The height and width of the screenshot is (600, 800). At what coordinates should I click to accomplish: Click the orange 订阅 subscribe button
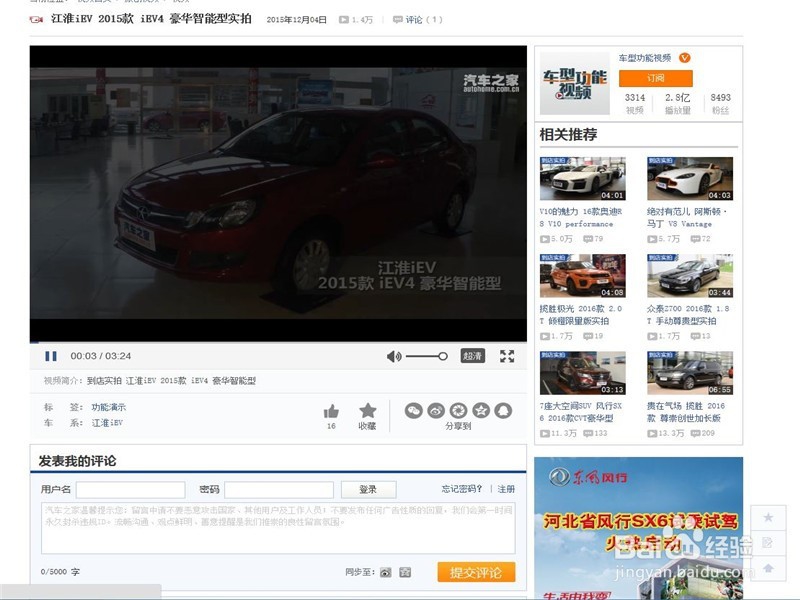point(656,78)
